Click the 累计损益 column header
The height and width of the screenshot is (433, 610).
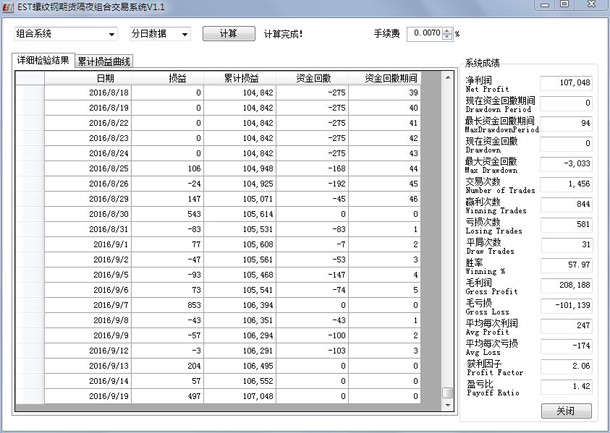tap(240, 78)
